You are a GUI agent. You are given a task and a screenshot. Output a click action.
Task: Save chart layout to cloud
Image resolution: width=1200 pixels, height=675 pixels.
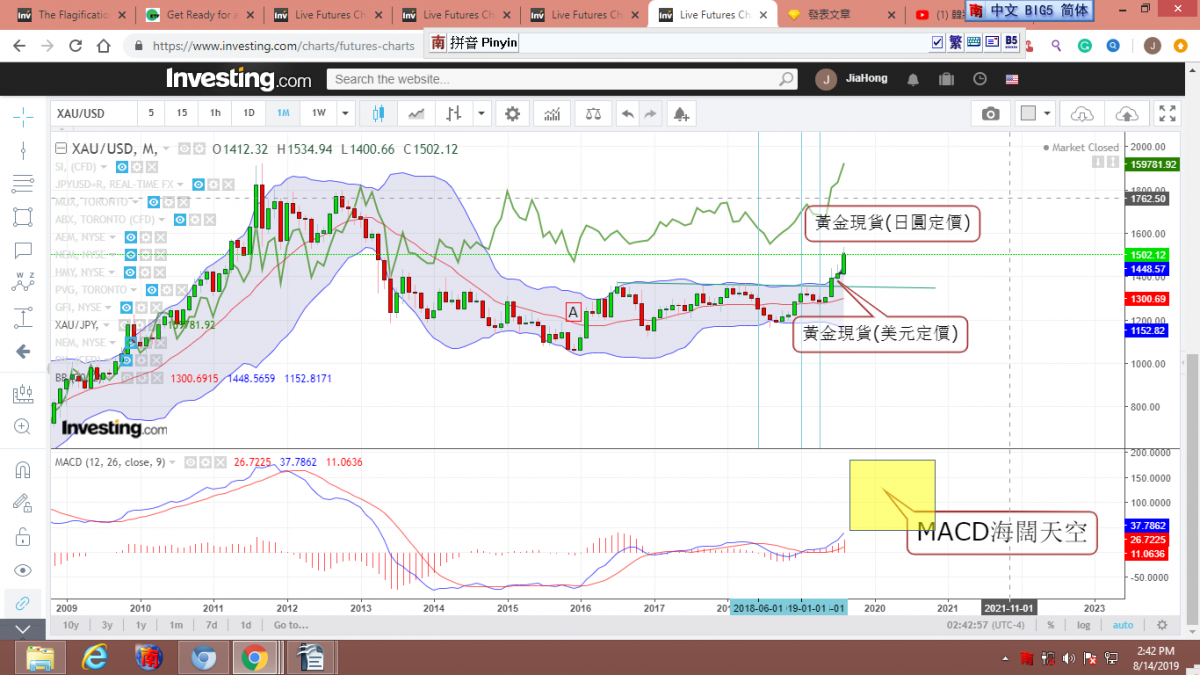click(x=1126, y=114)
